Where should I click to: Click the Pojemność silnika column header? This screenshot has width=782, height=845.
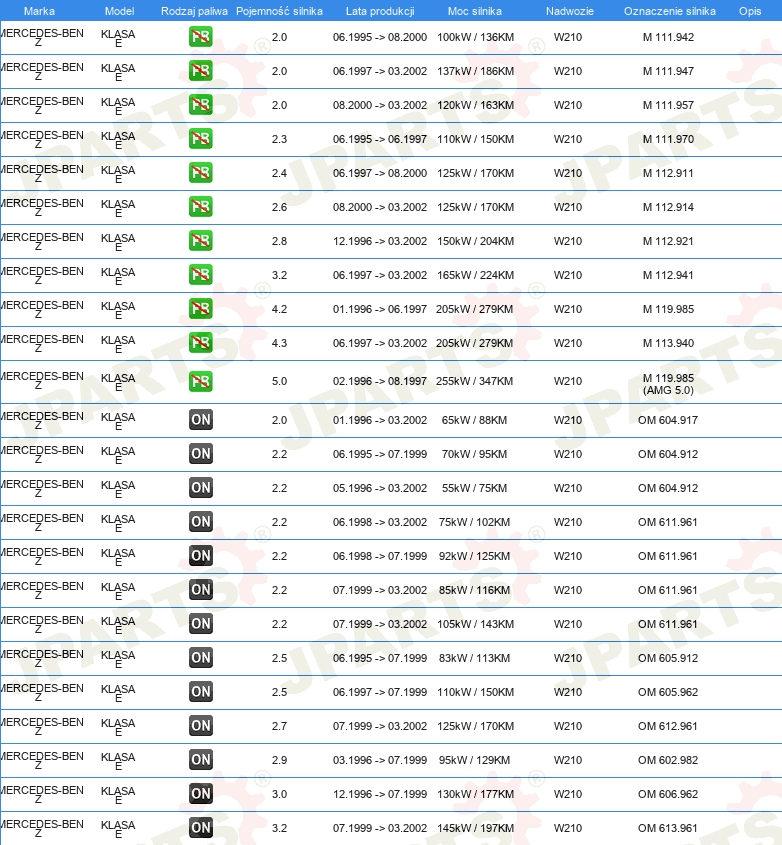(x=279, y=11)
